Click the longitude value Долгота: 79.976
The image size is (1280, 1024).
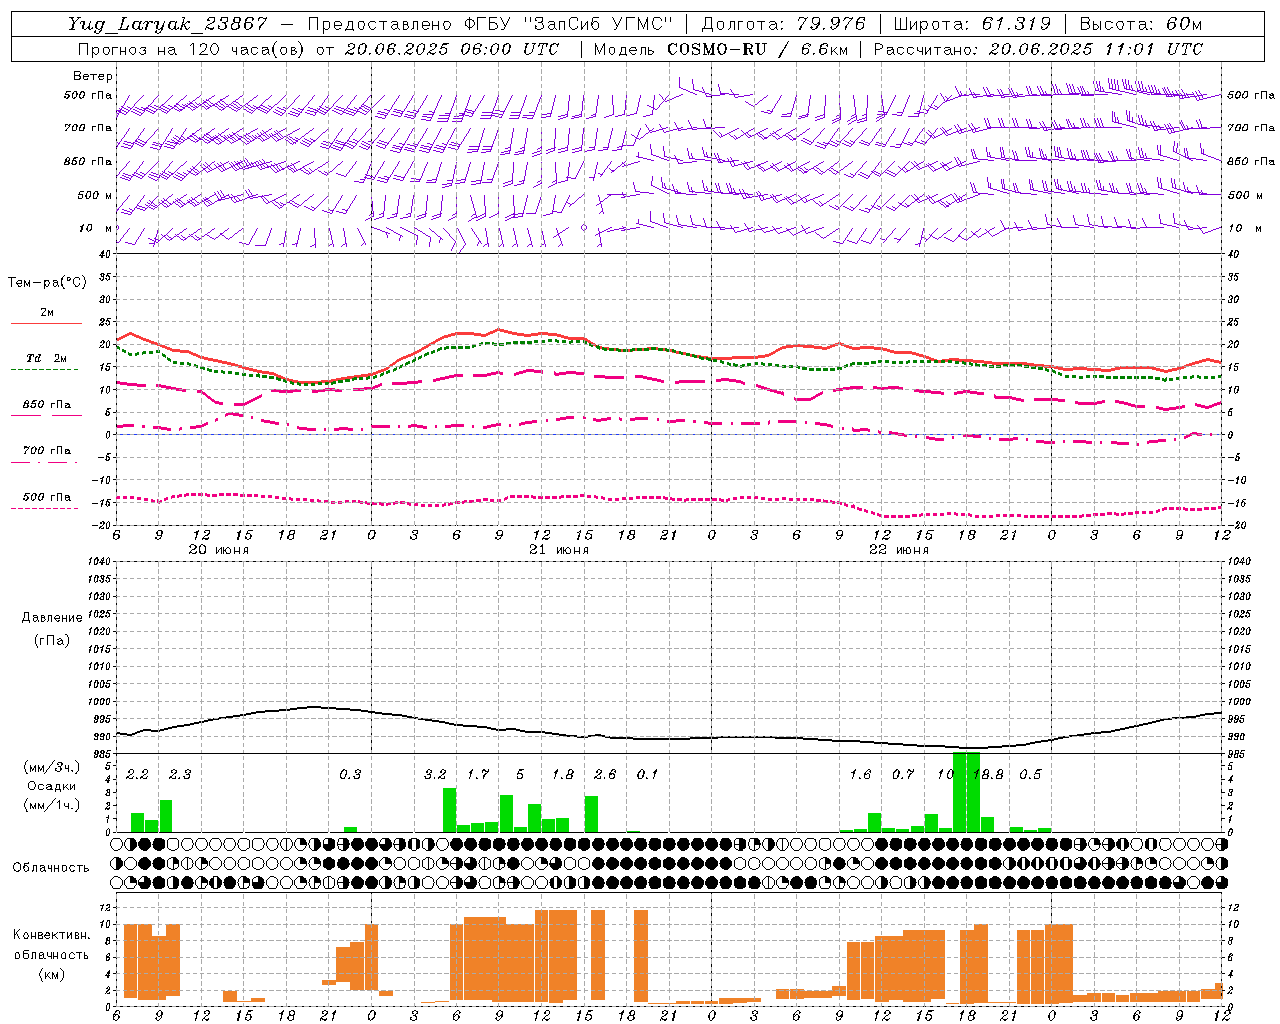tap(784, 24)
